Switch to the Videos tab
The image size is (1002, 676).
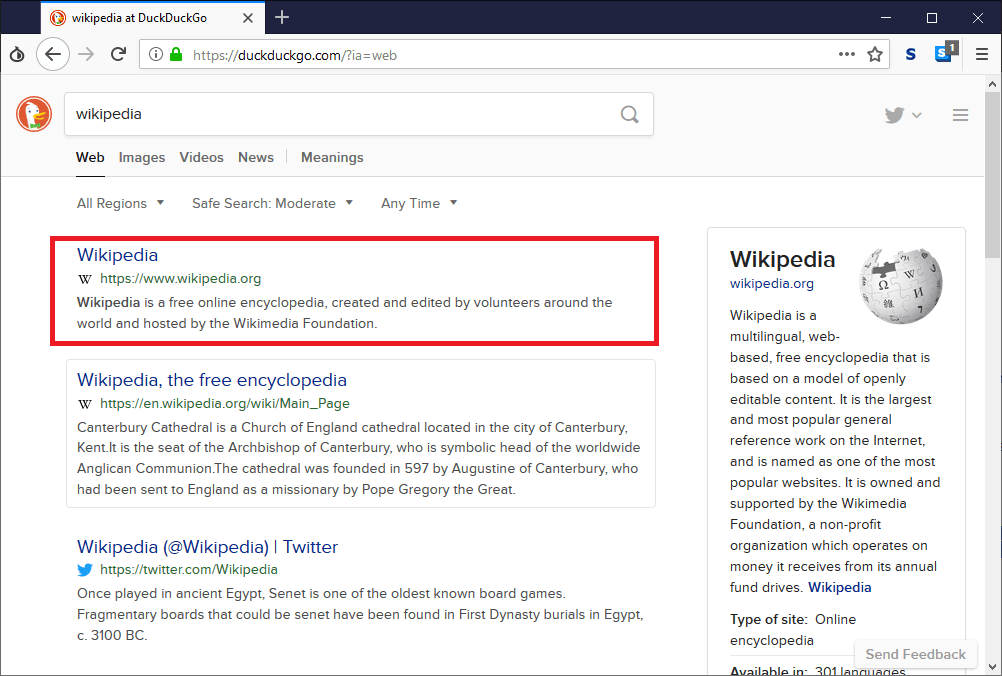click(x=201, y=157)
